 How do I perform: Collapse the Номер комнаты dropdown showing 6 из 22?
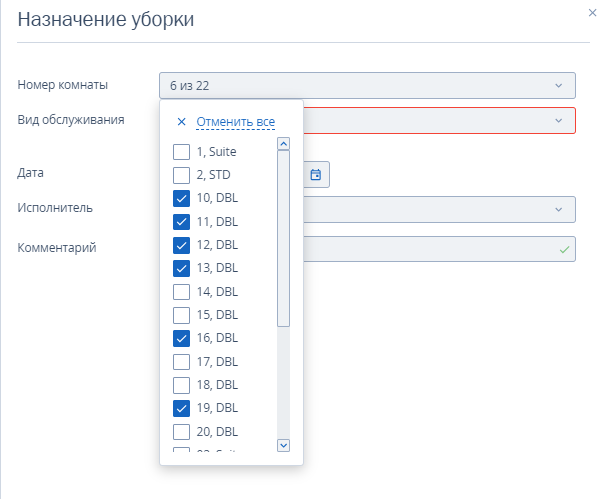pos(367,85)
